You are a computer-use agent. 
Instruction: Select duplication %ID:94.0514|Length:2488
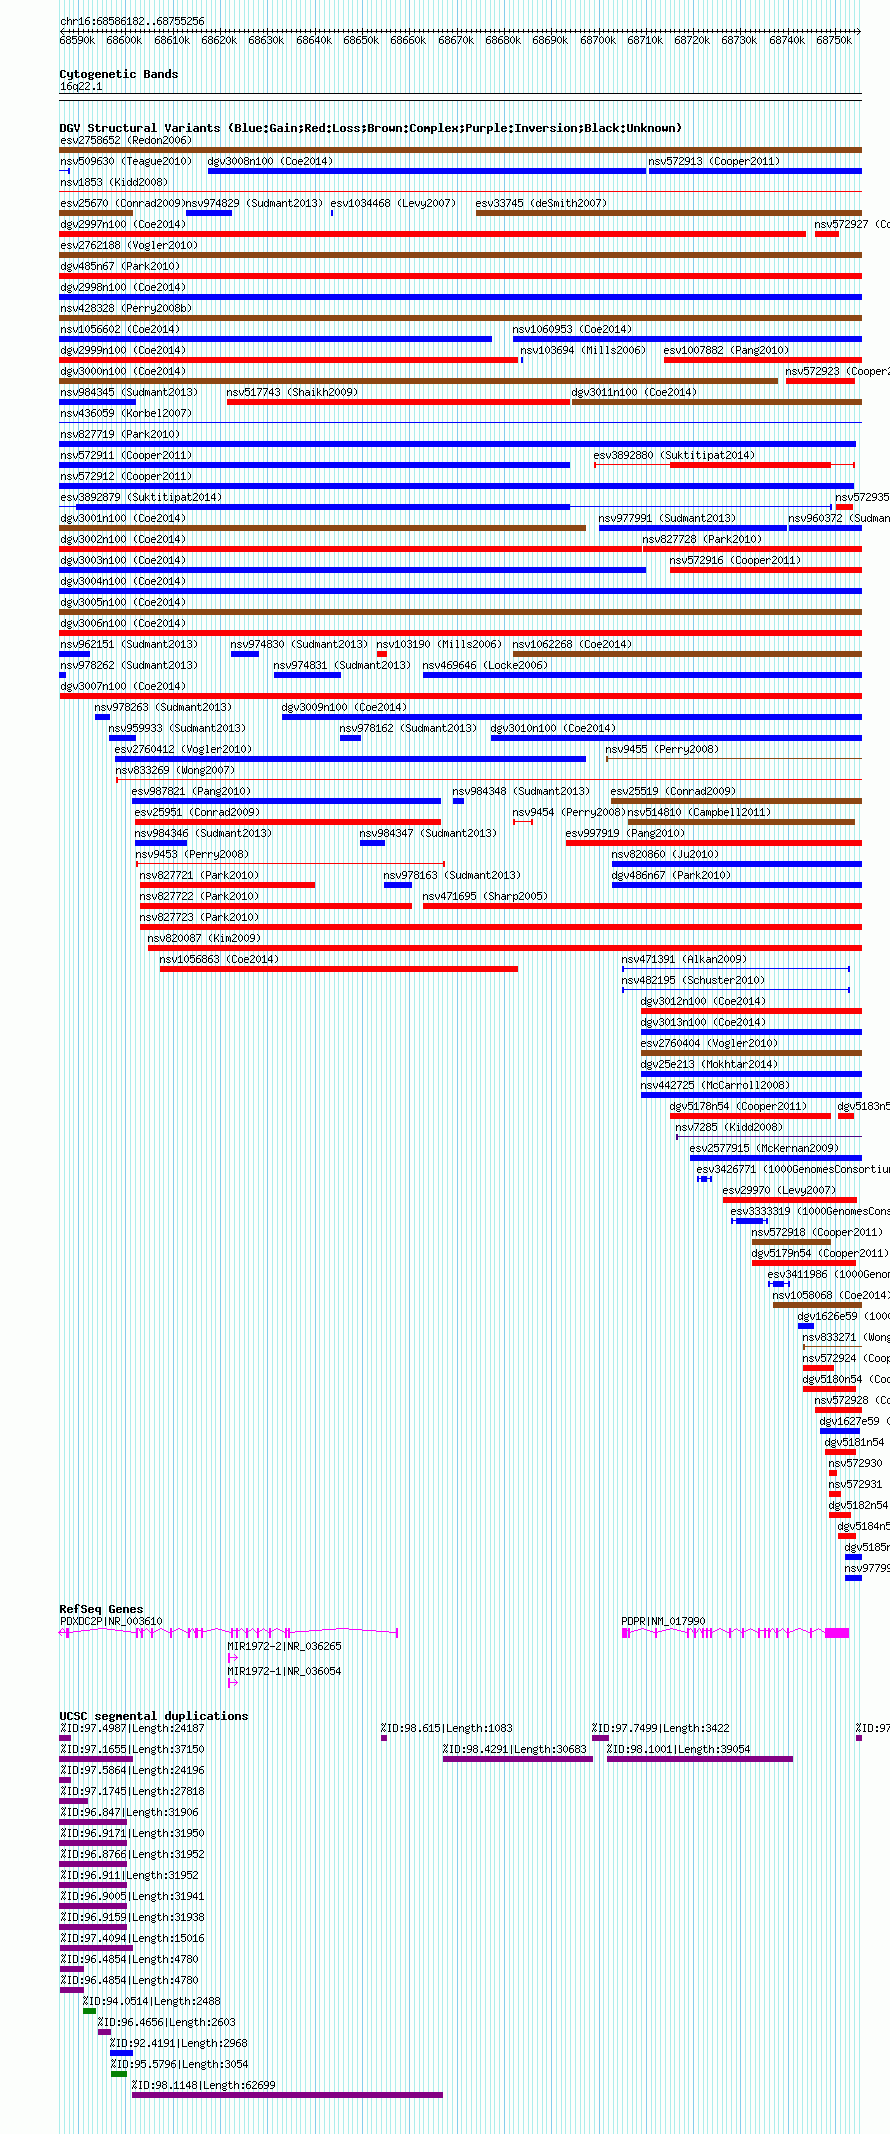tap(151, 2001)
